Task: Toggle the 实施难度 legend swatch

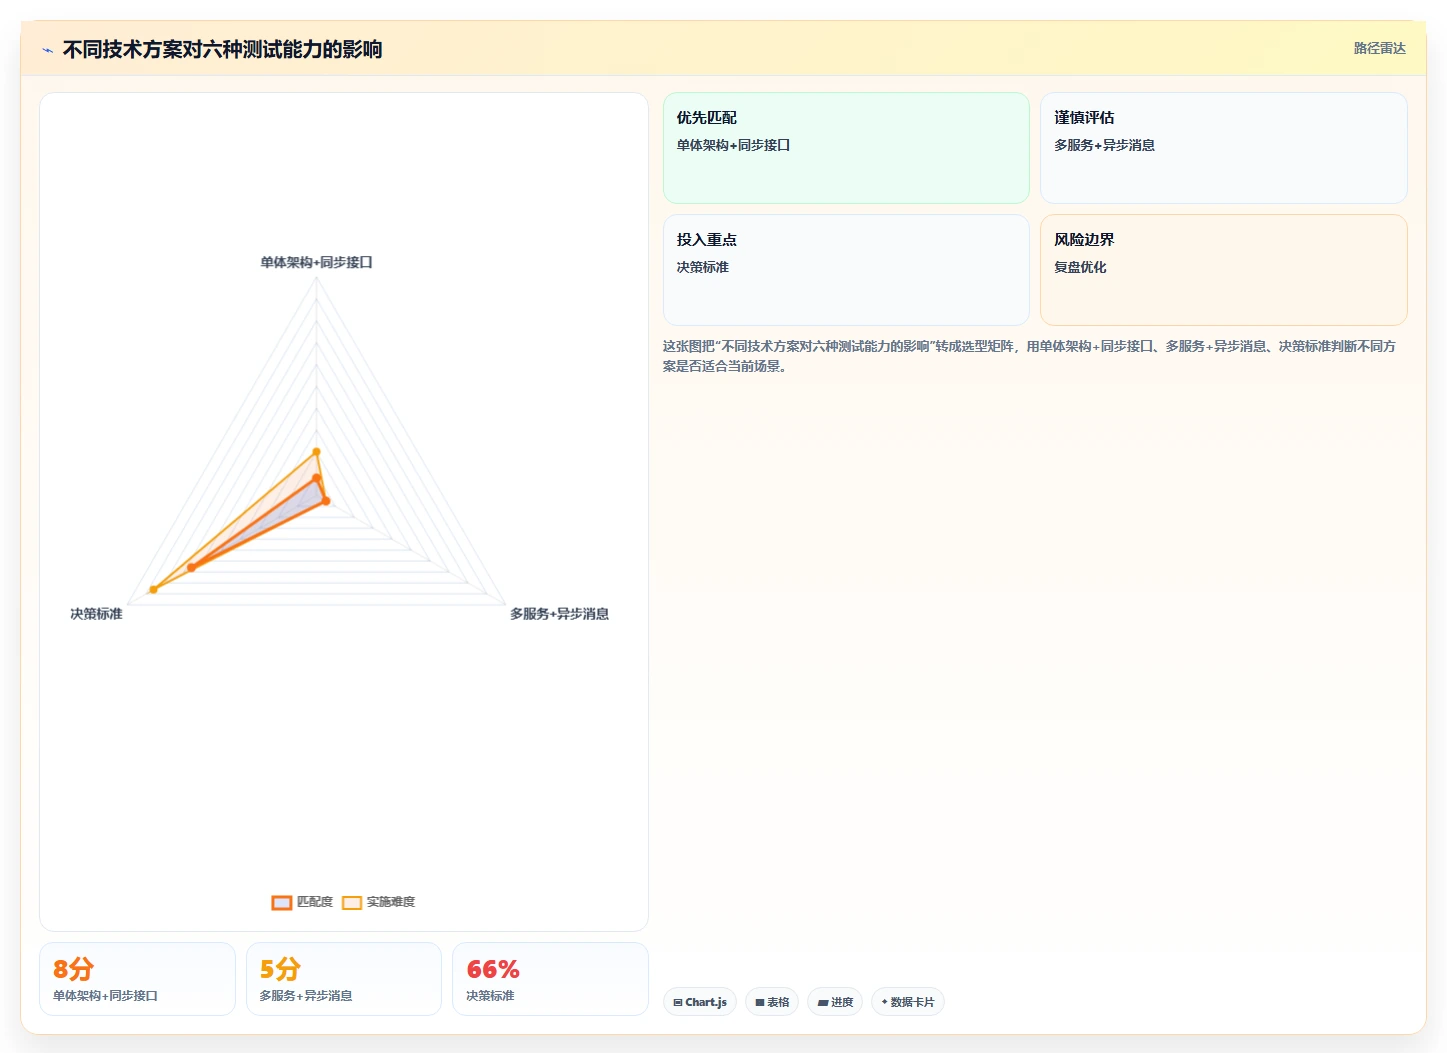Action: (352, 902)
